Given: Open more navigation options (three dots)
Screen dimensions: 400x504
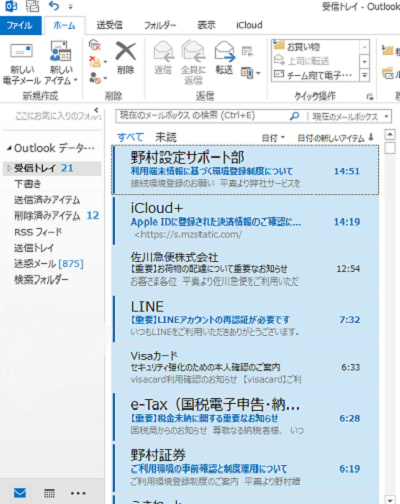Looking at the screenshot, I should coord(78,493).
